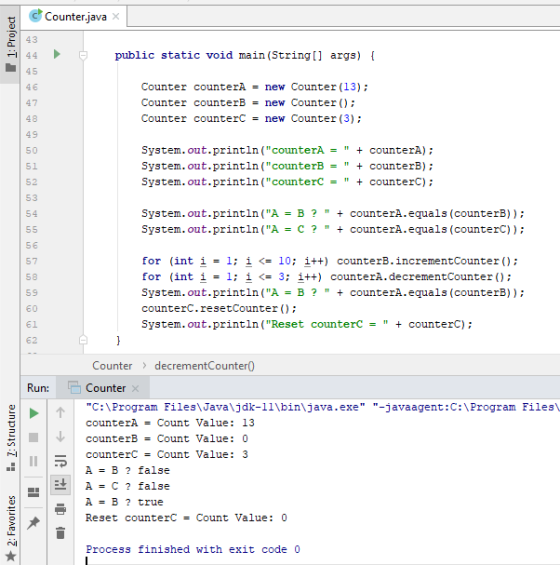Toggle soft-wrap in console

coord(60,461)
